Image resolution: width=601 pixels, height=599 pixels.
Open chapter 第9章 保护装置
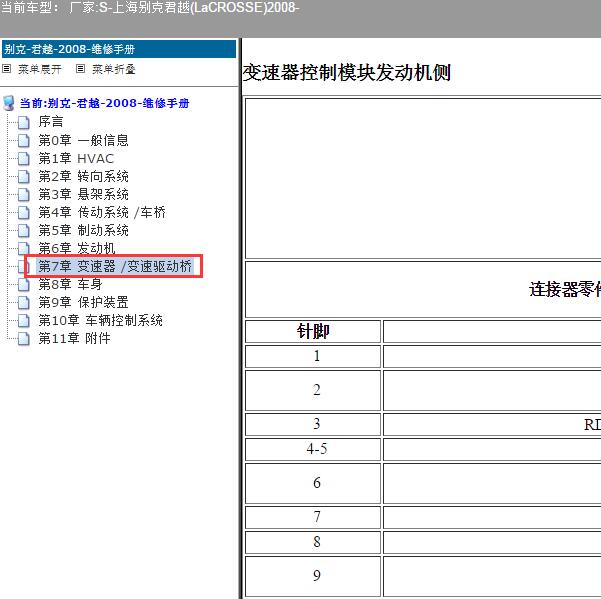pos(84,302)
